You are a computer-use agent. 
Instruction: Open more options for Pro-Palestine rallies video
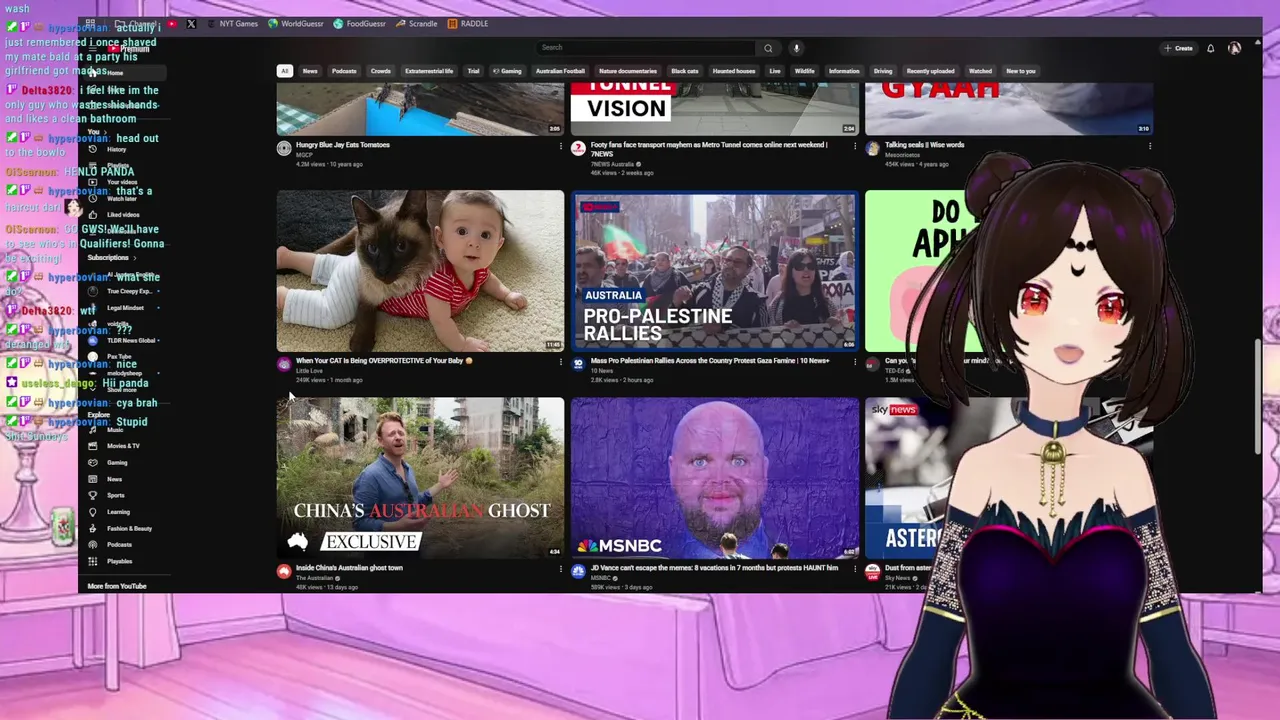[854, 362]
